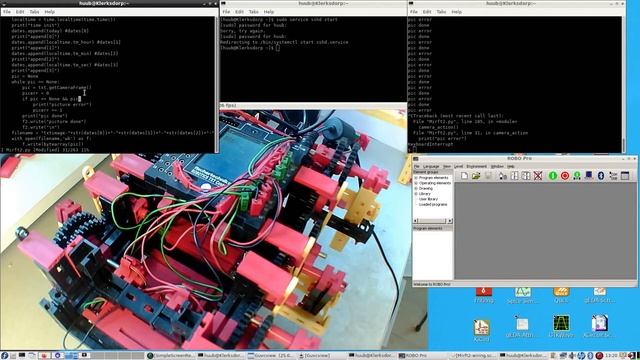Screen dimensions: 640x360
Task: Click the New file icon in ROBO Pro
Action: click(464, 176)
